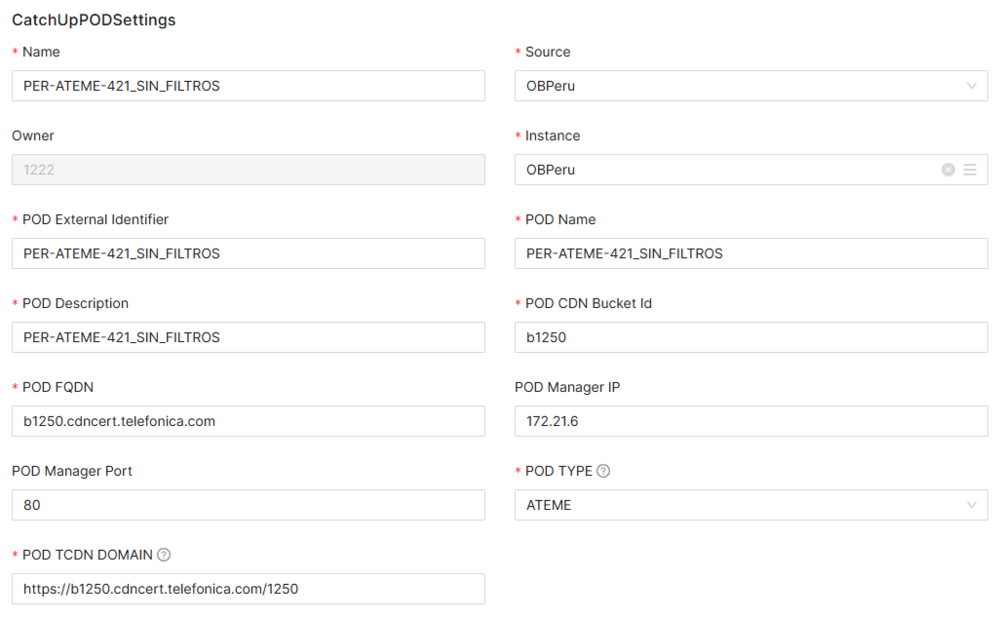Click into the POD Name text box
Image resolution: width=1000 pixels, height=619 pixels.
pos(751,254)
